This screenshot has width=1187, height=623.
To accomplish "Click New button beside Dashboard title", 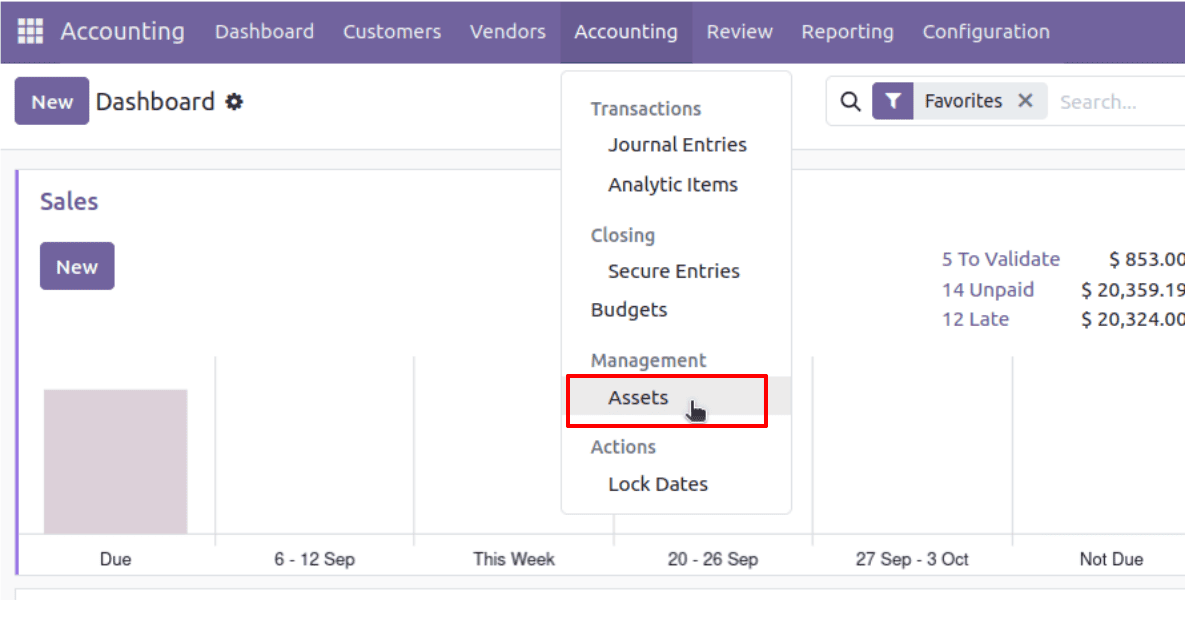I will (x=51, y=101).
